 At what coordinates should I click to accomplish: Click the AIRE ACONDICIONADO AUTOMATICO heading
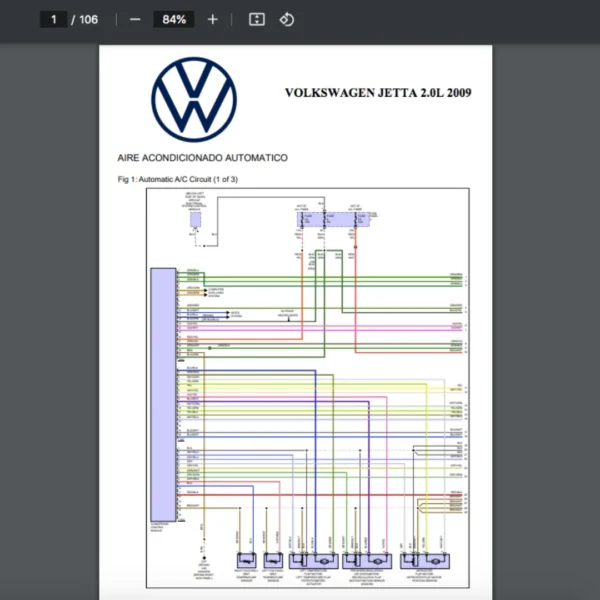(x=203, y=158)
